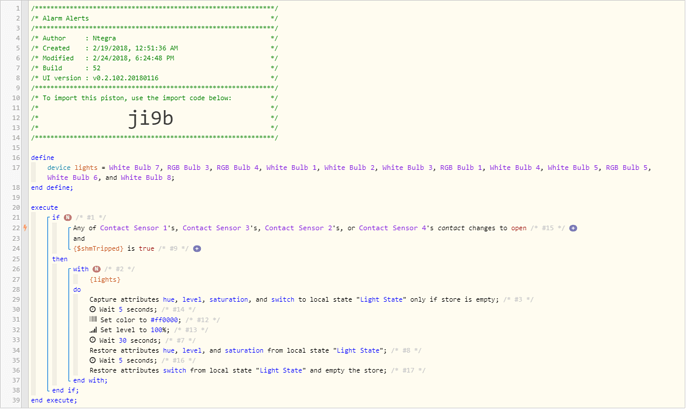The image size is (690, 412).
Task: Click Contact Sensor 3 in the condition
Action: coord(216,229)
